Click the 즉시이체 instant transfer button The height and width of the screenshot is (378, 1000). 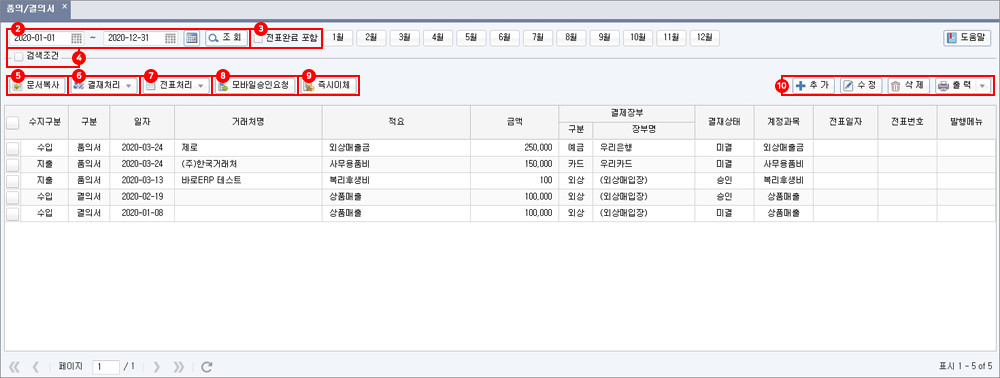point(327,85)
